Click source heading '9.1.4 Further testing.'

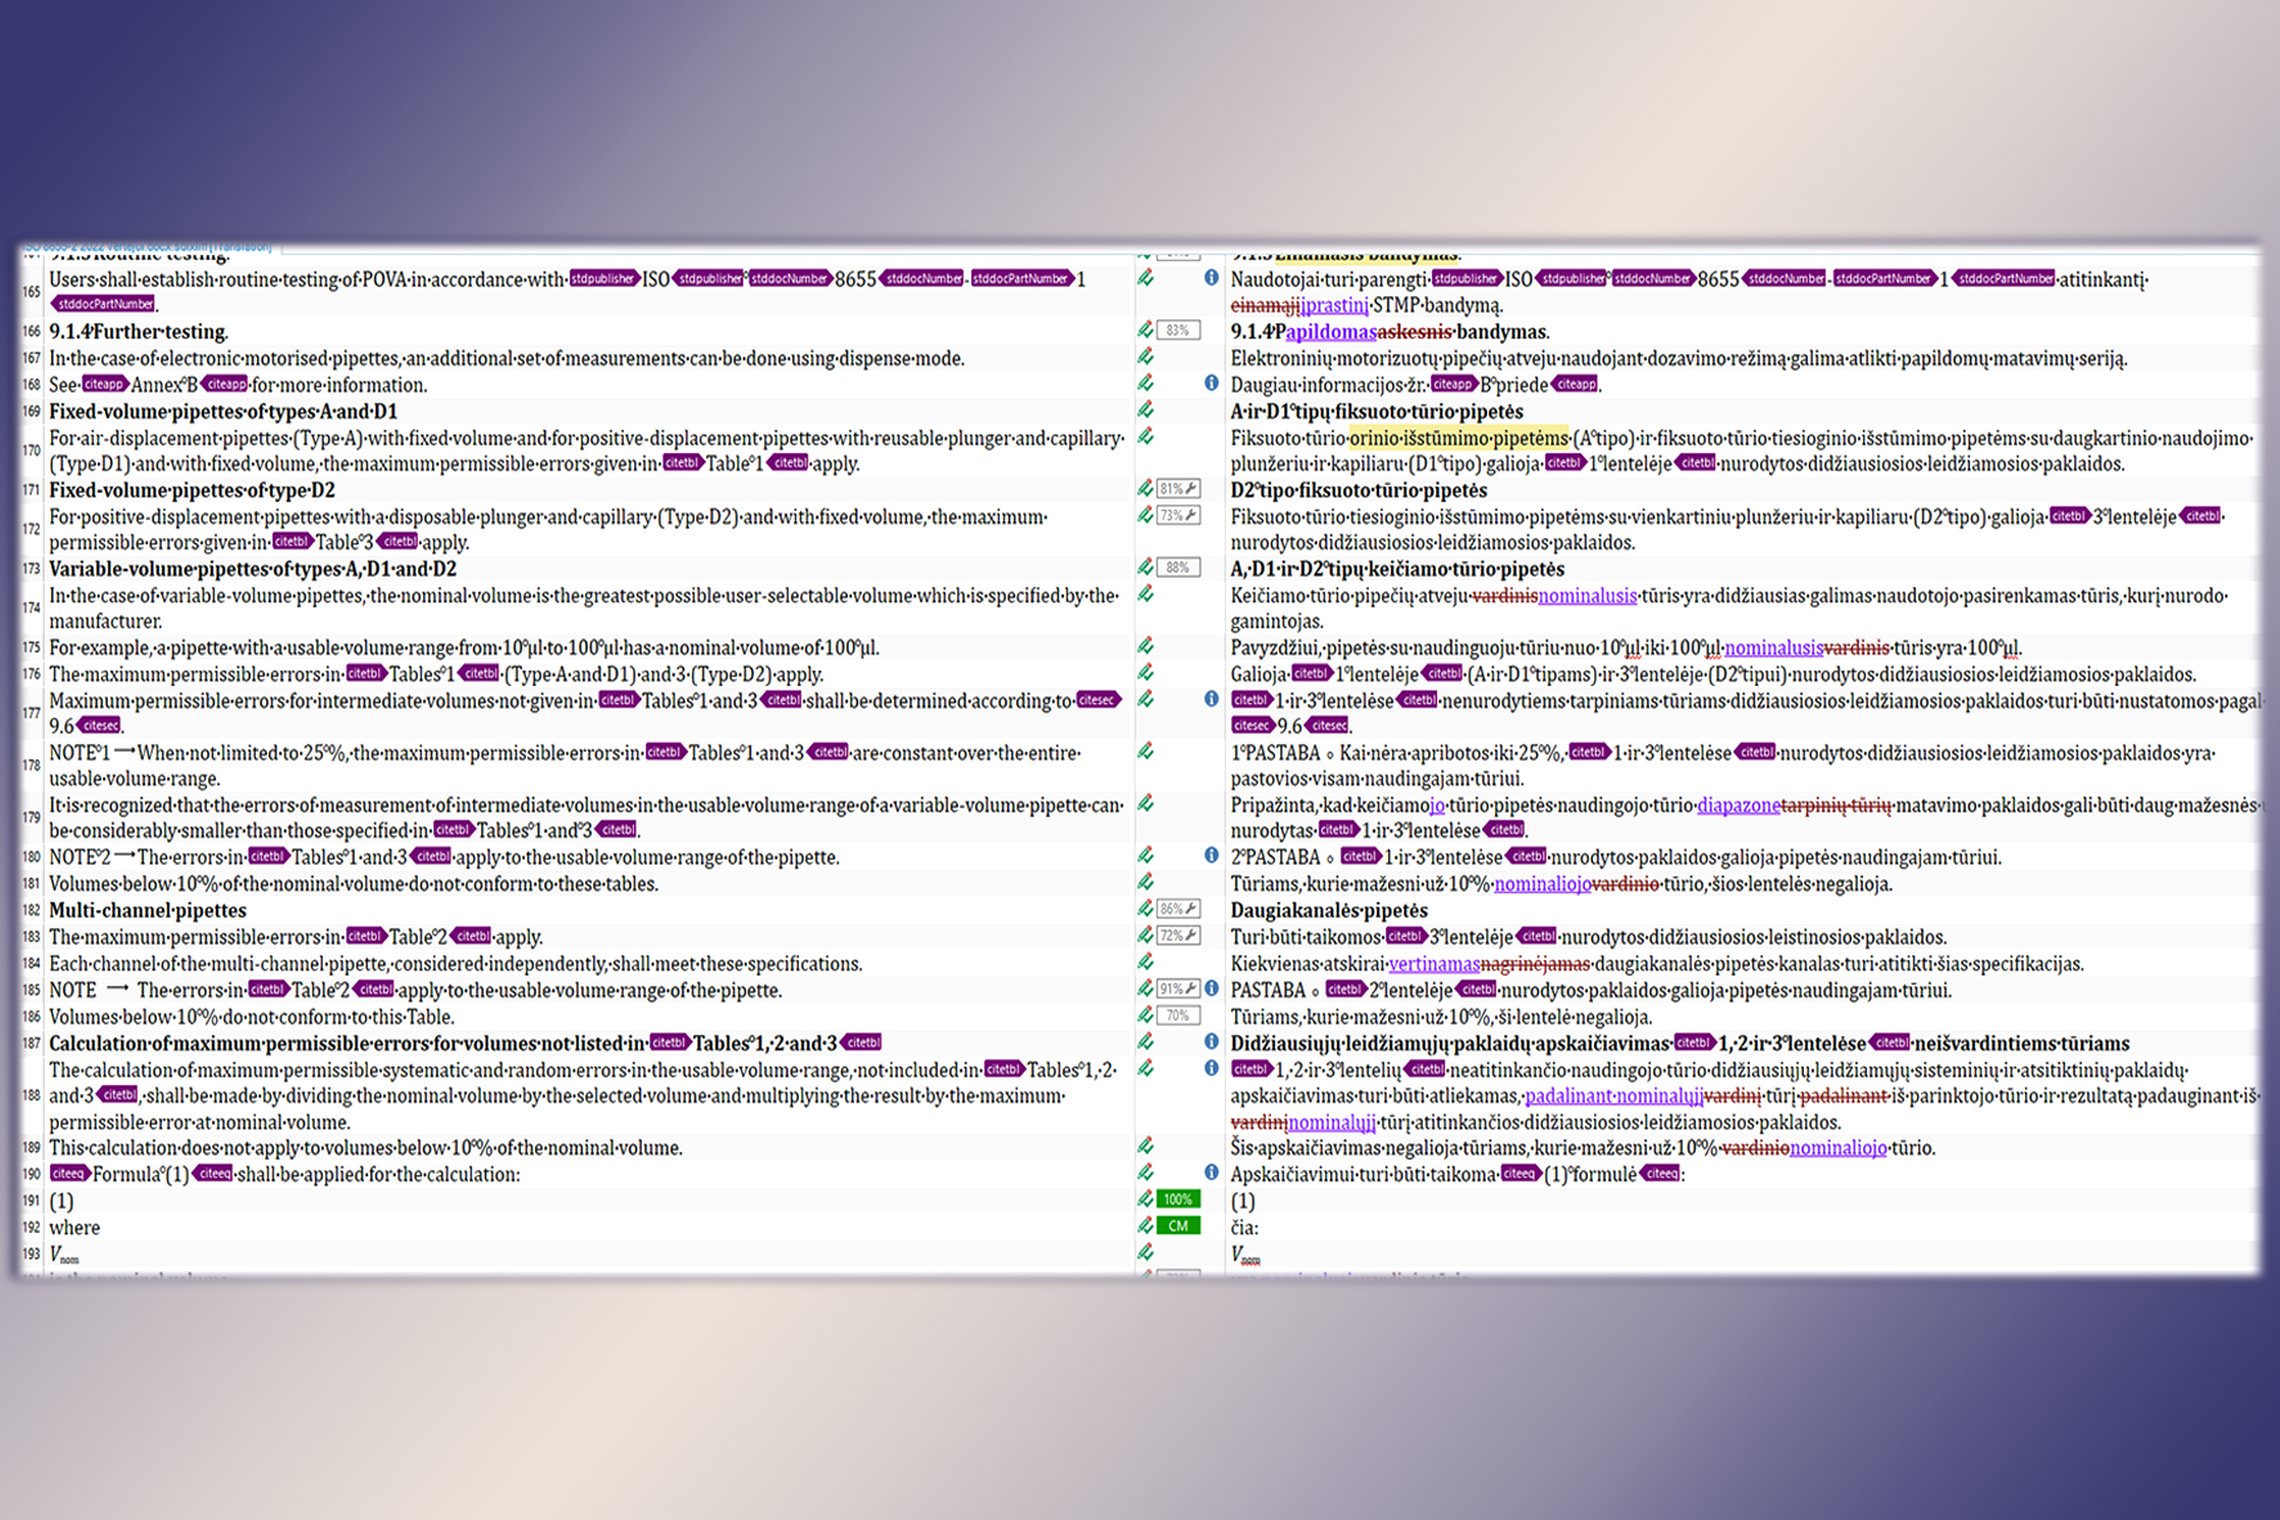(139, 332)
